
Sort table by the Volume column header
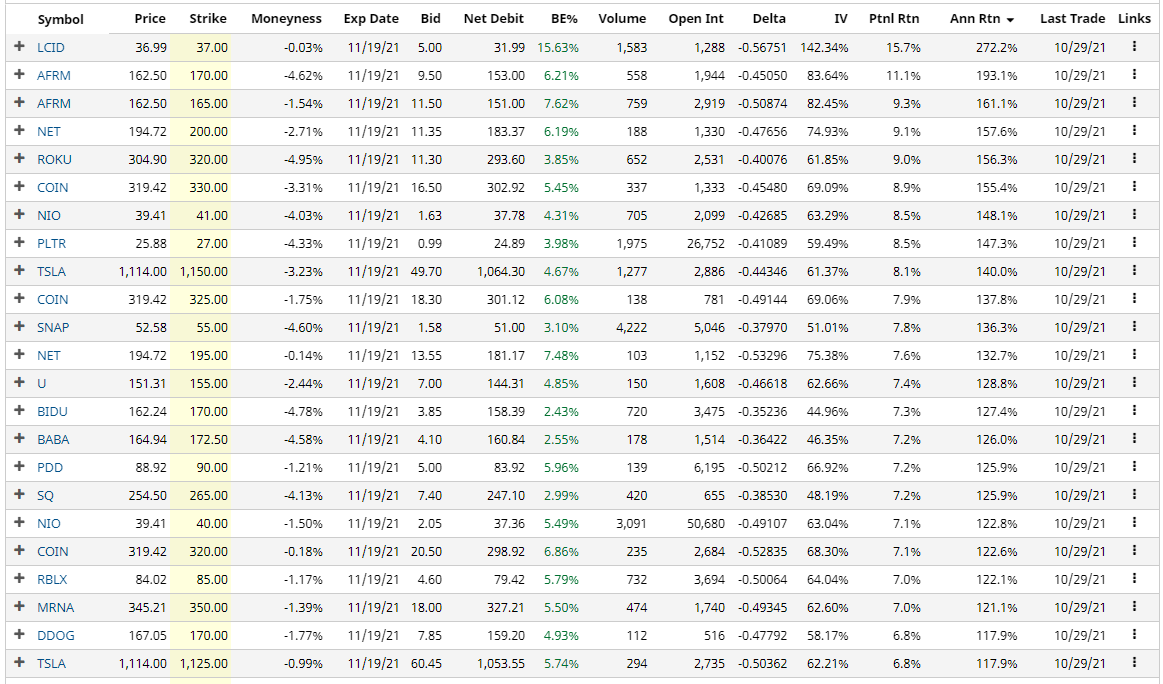pos(622,19)
